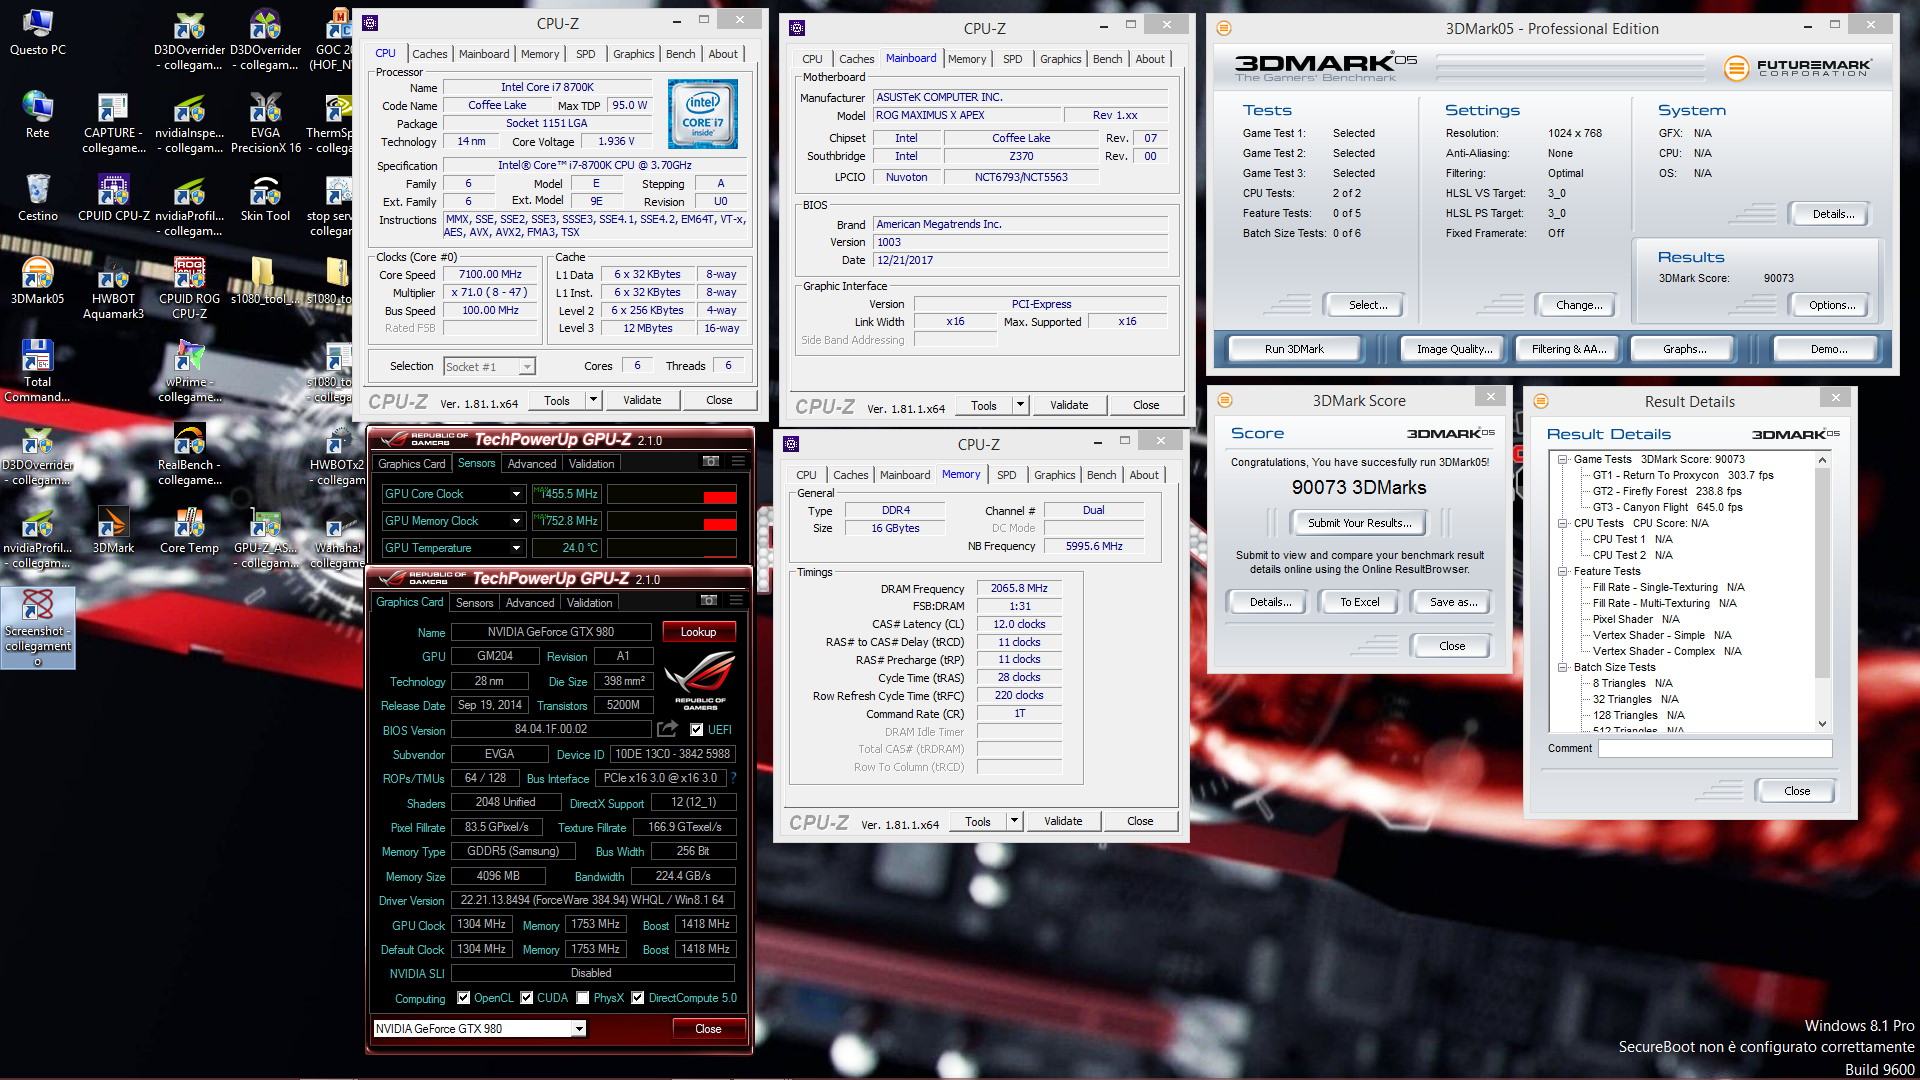
Task: Open the Rete network desktop icon
Action: pyautogui.click(x=38, y=114)
